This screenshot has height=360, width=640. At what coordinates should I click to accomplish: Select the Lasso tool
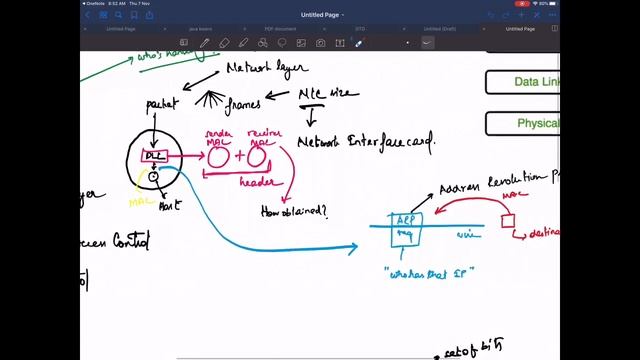click(x=282, y=42)
